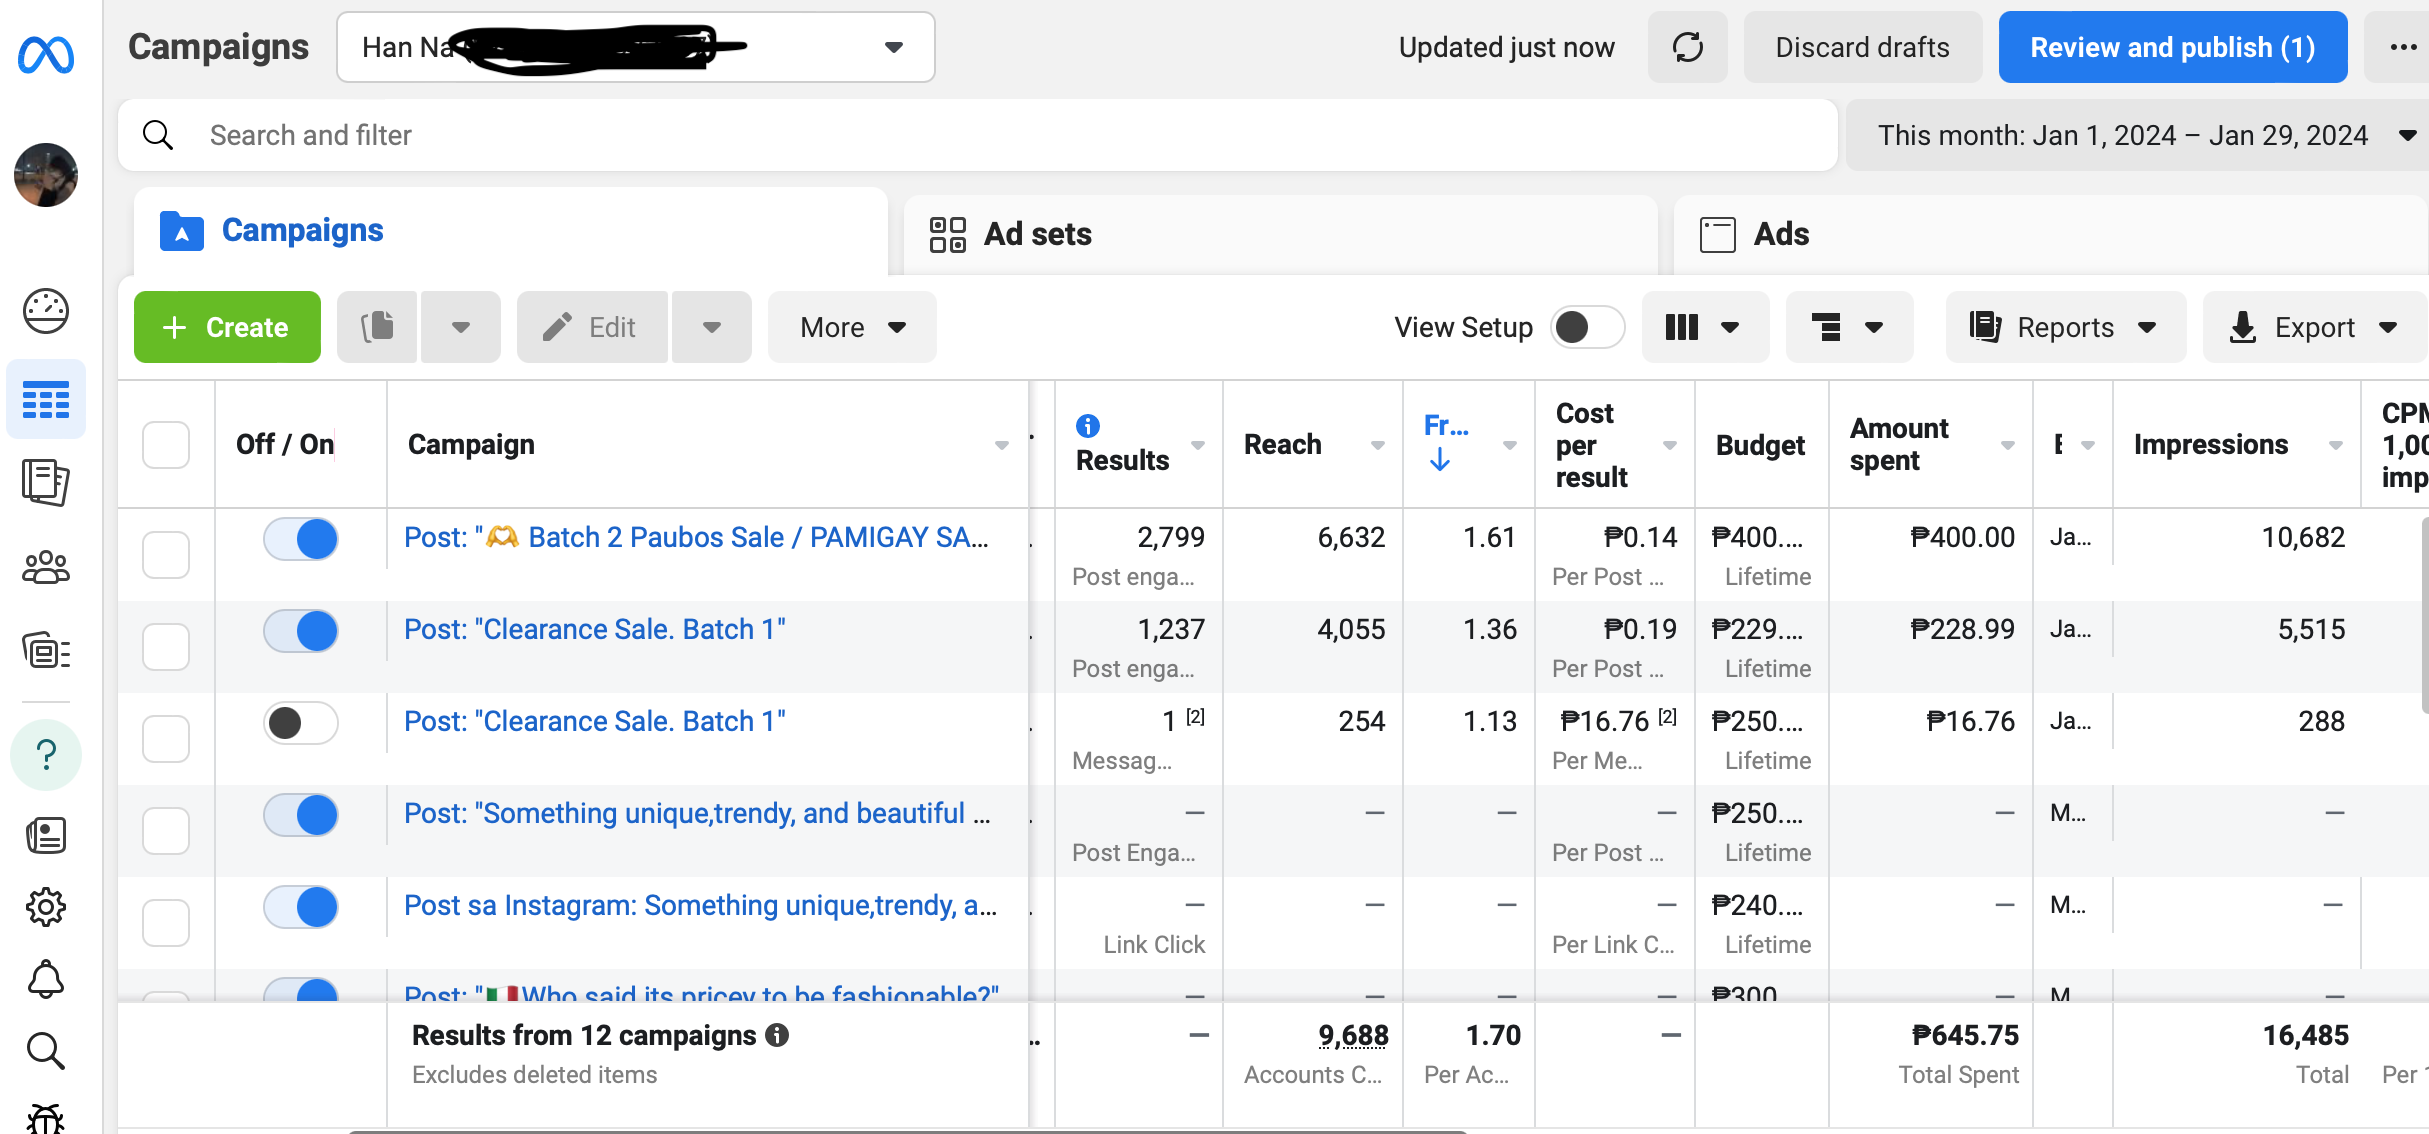The image size is (2429, 1134).
Task: Click the Meta logo icon
Action: (x=46, y=54)
